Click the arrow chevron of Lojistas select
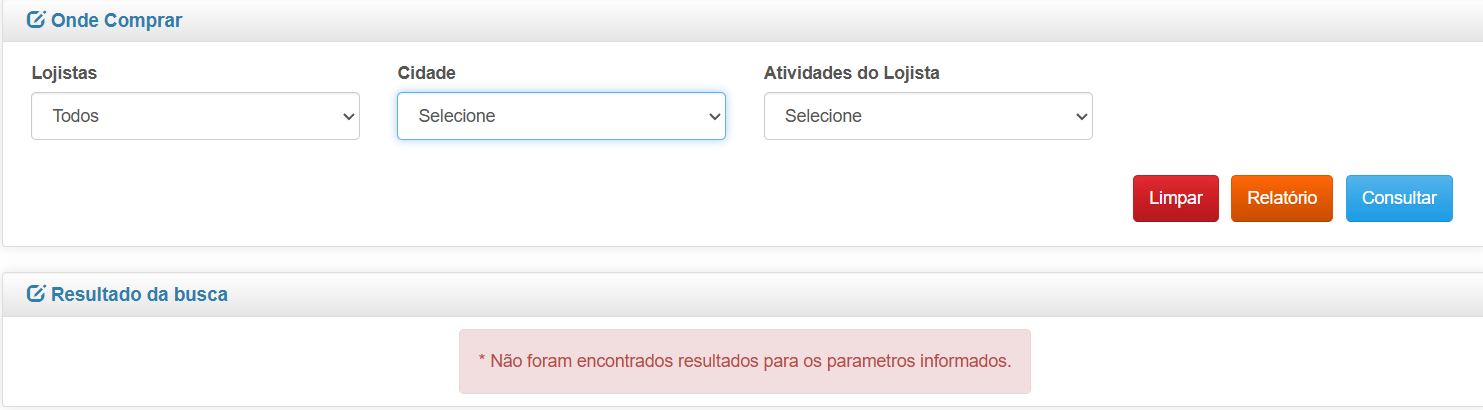 [x=349, y=117]
